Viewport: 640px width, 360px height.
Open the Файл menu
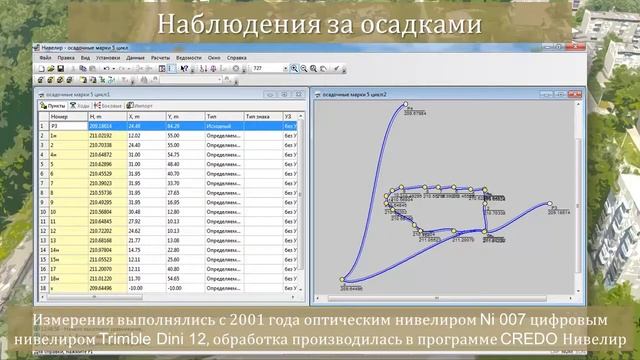click(45, 58)
